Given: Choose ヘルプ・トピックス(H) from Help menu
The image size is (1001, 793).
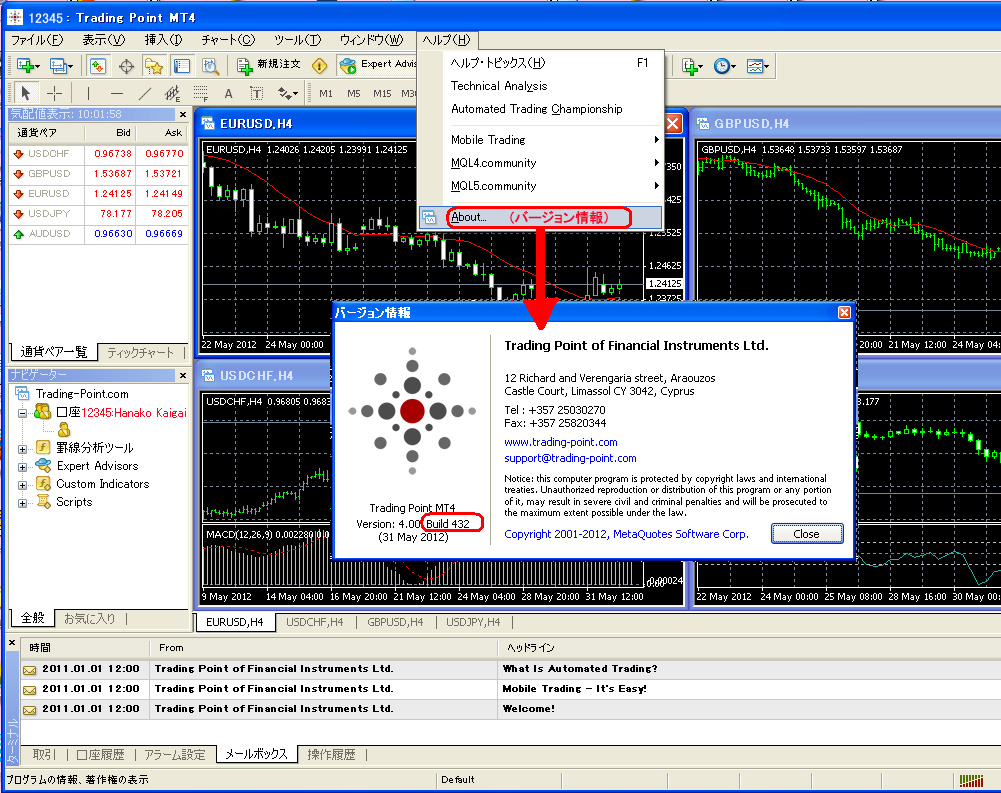Looking at the screenshot, I should tap(541, 63).
